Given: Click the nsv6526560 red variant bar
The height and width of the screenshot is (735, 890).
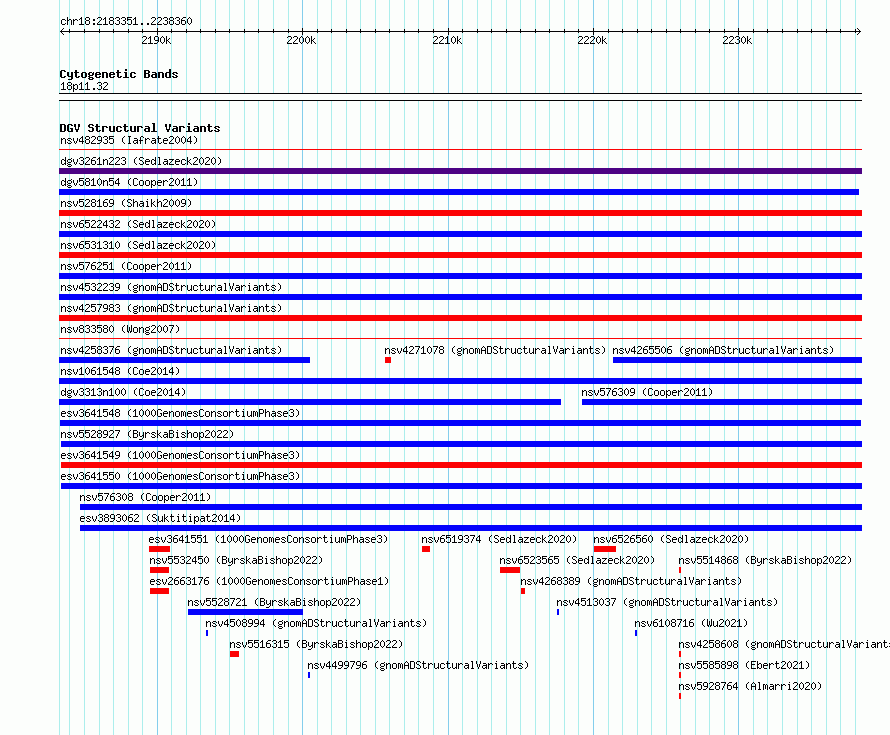Looking at the screenshot, I should click(x=605, y=549).
